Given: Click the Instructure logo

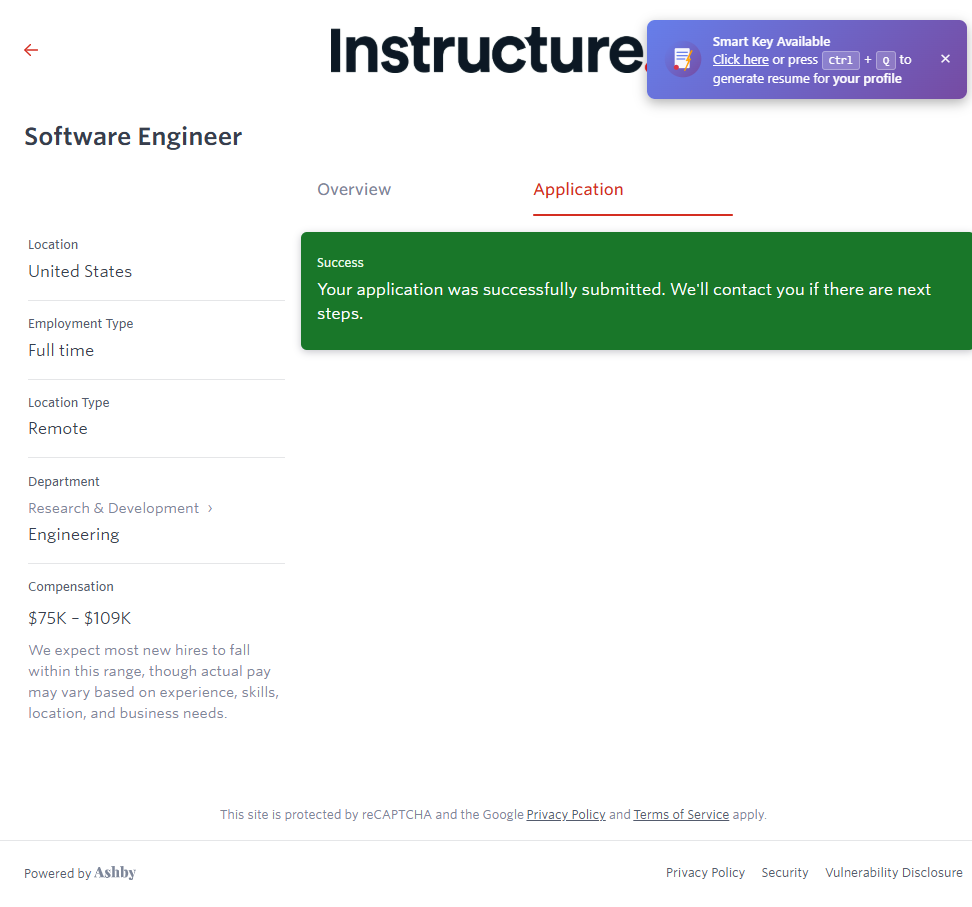Looking at the screenshot, I should 487,51.
